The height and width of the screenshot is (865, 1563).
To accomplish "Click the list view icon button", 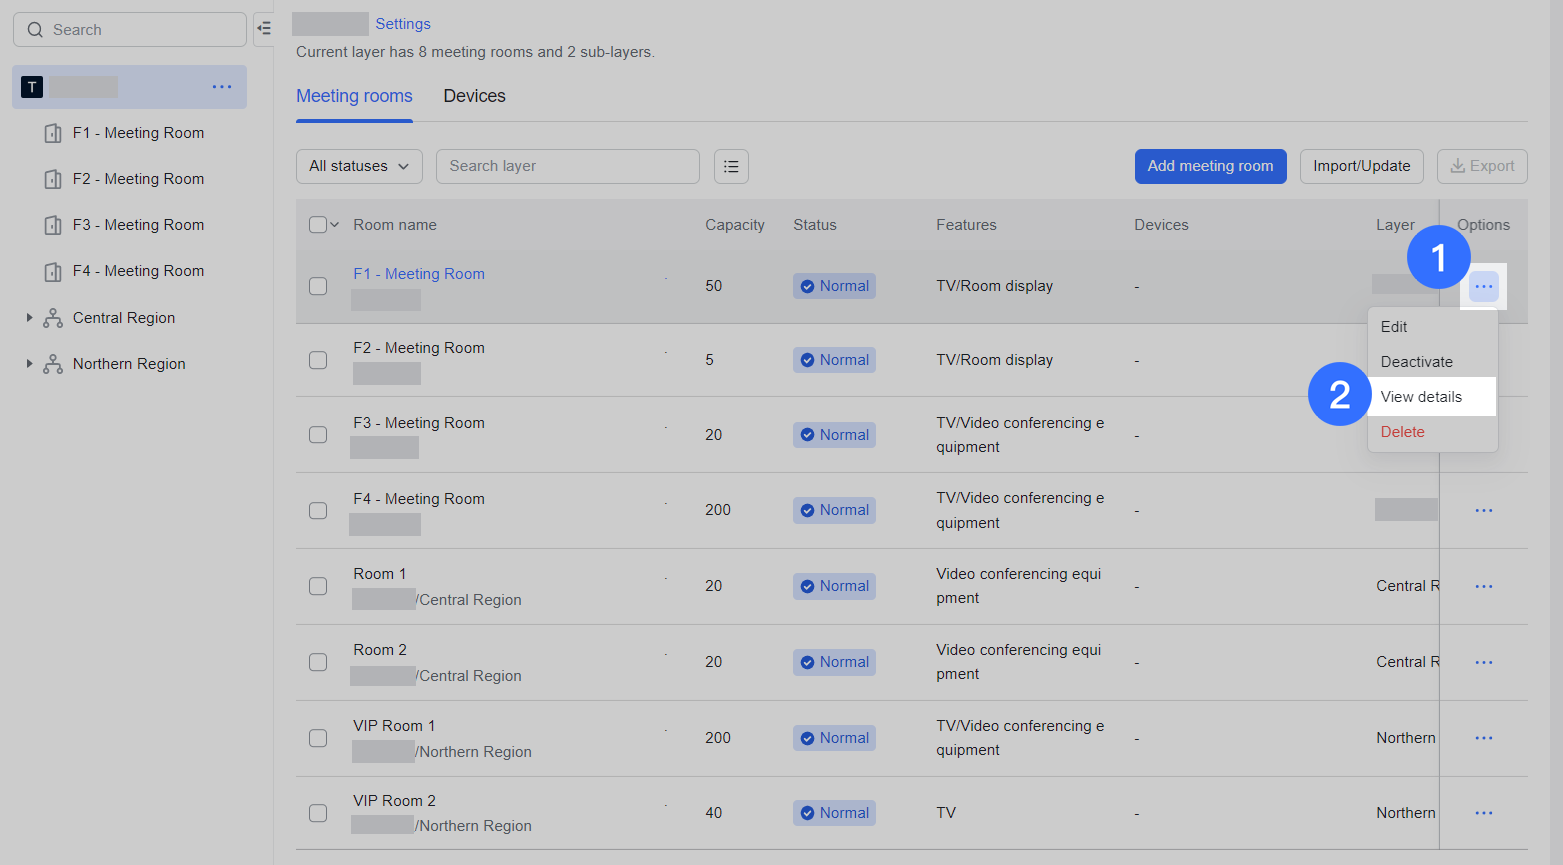I will 731,166.
